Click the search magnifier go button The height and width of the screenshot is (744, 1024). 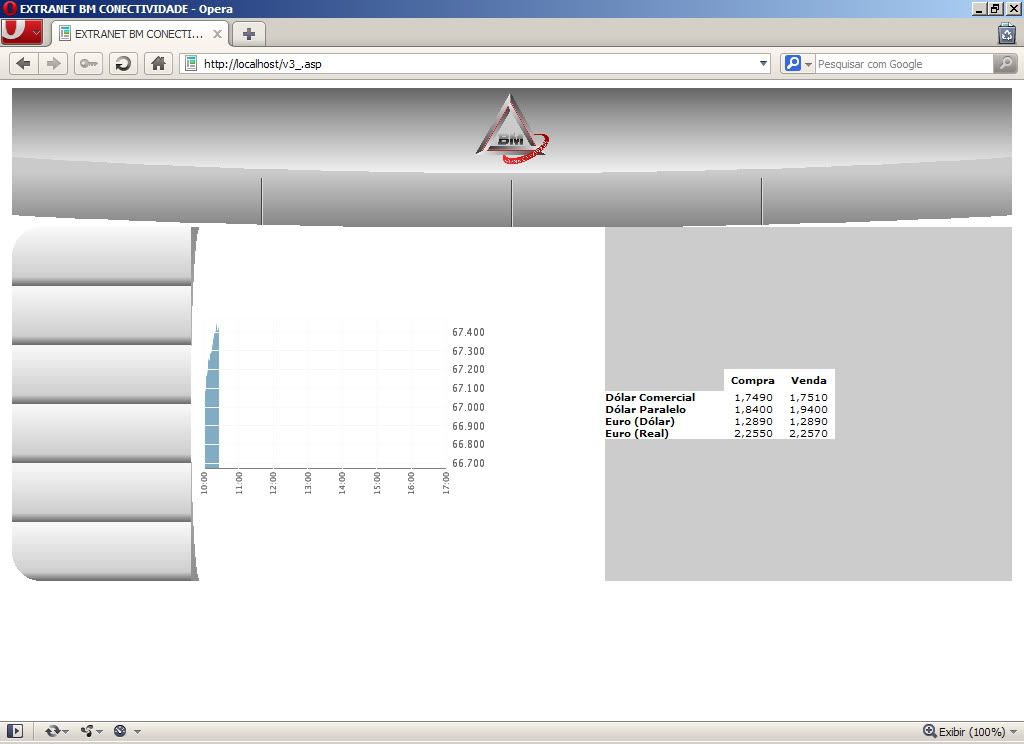1005,64
